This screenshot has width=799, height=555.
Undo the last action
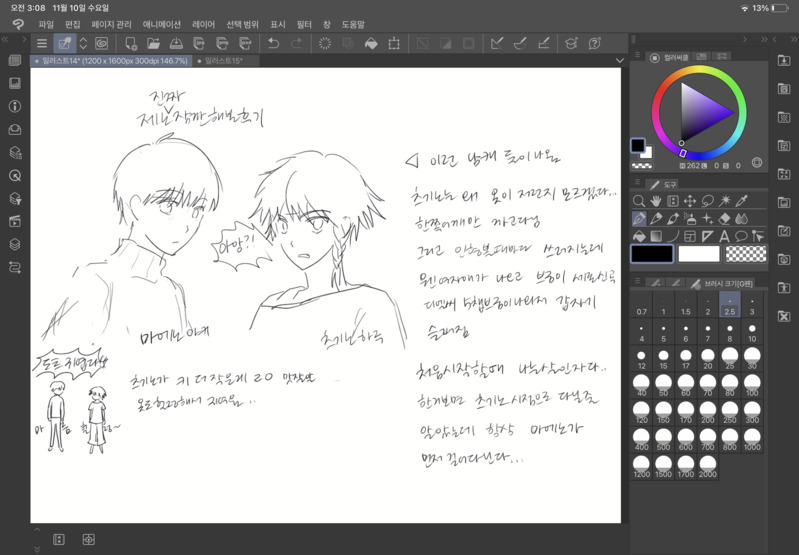click(x=273, y=44)
